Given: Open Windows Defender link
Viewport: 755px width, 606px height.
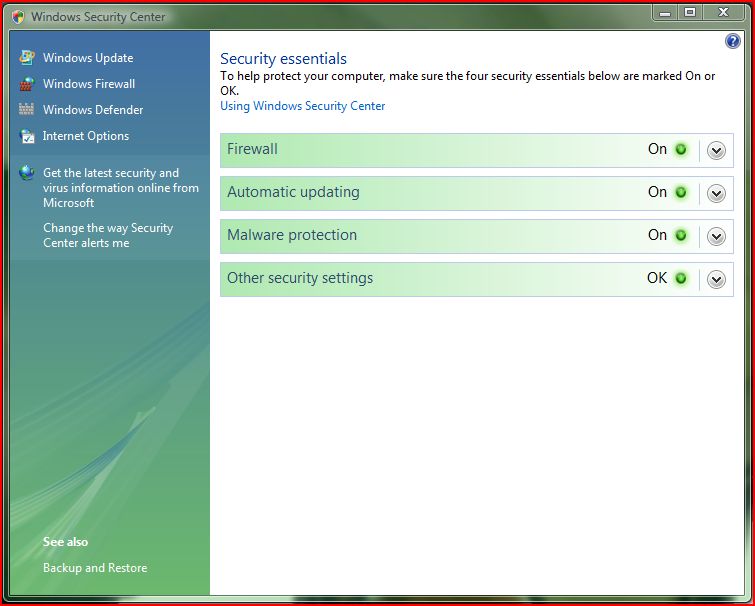Looking at the screenshot, I should 93,110.
